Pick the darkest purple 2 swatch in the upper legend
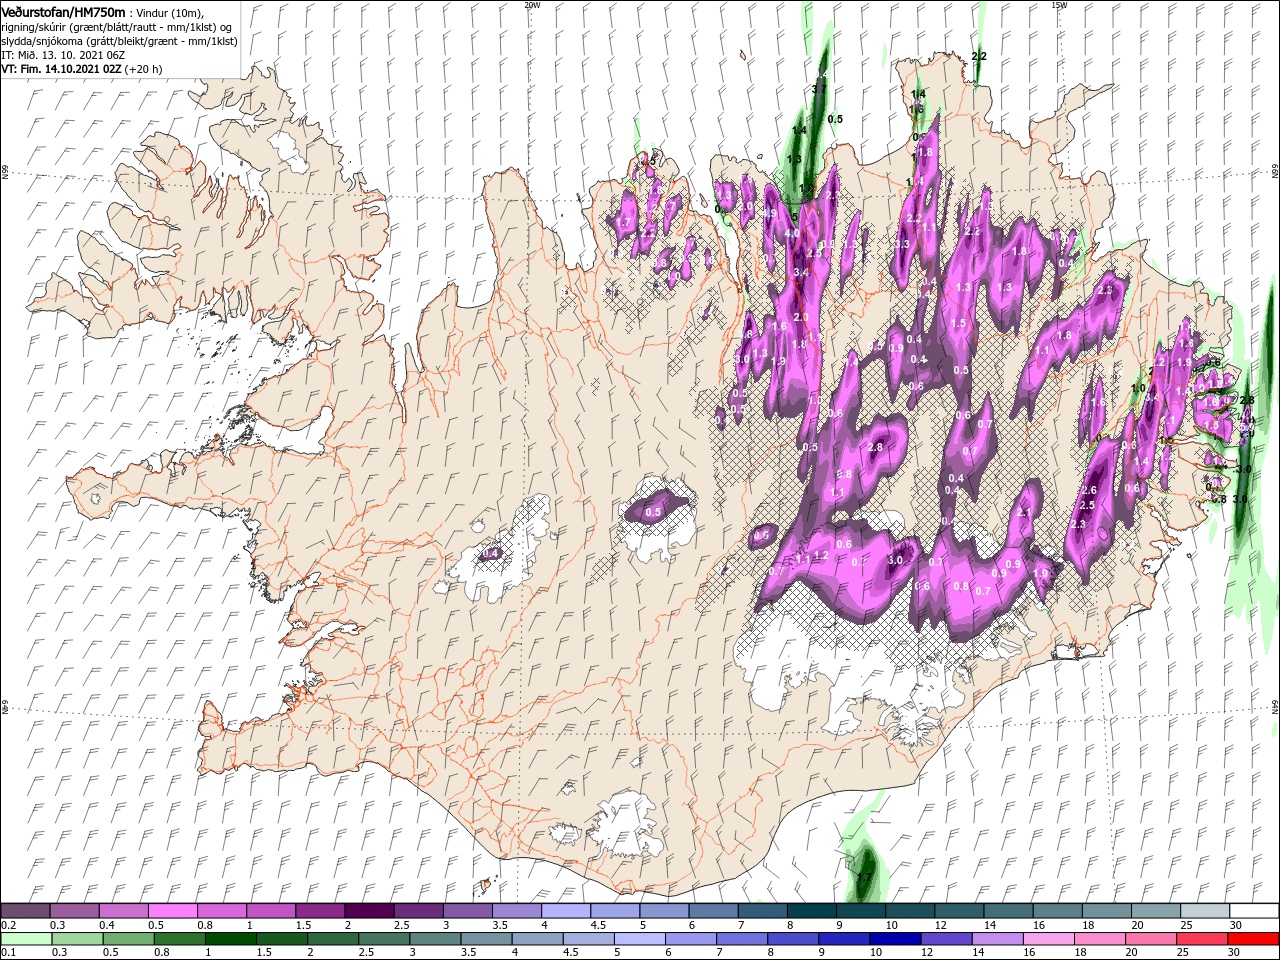The height and width of the screenshot is (960, 1280). point(368,911)
